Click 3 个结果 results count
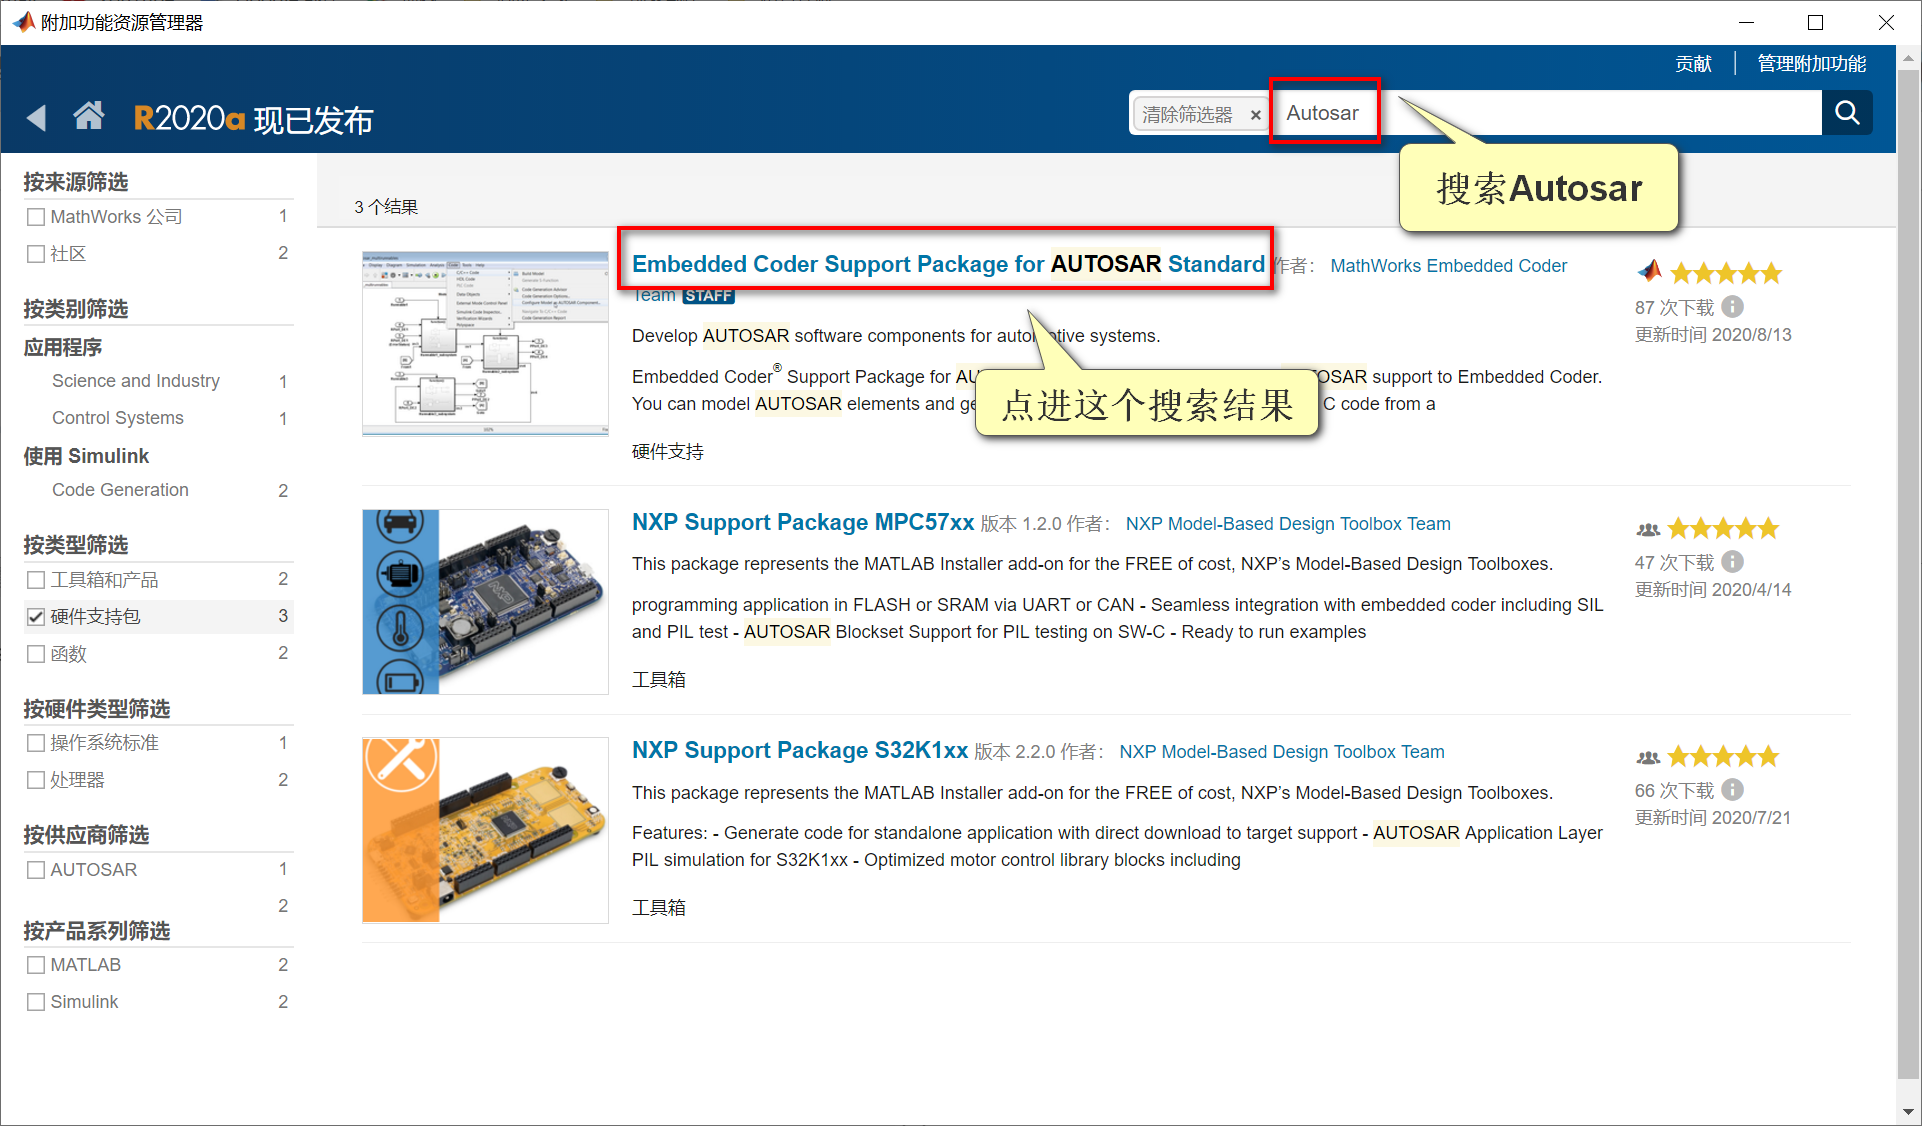1922x1126 pixels. pyautogui.click(x=386, y=207)
